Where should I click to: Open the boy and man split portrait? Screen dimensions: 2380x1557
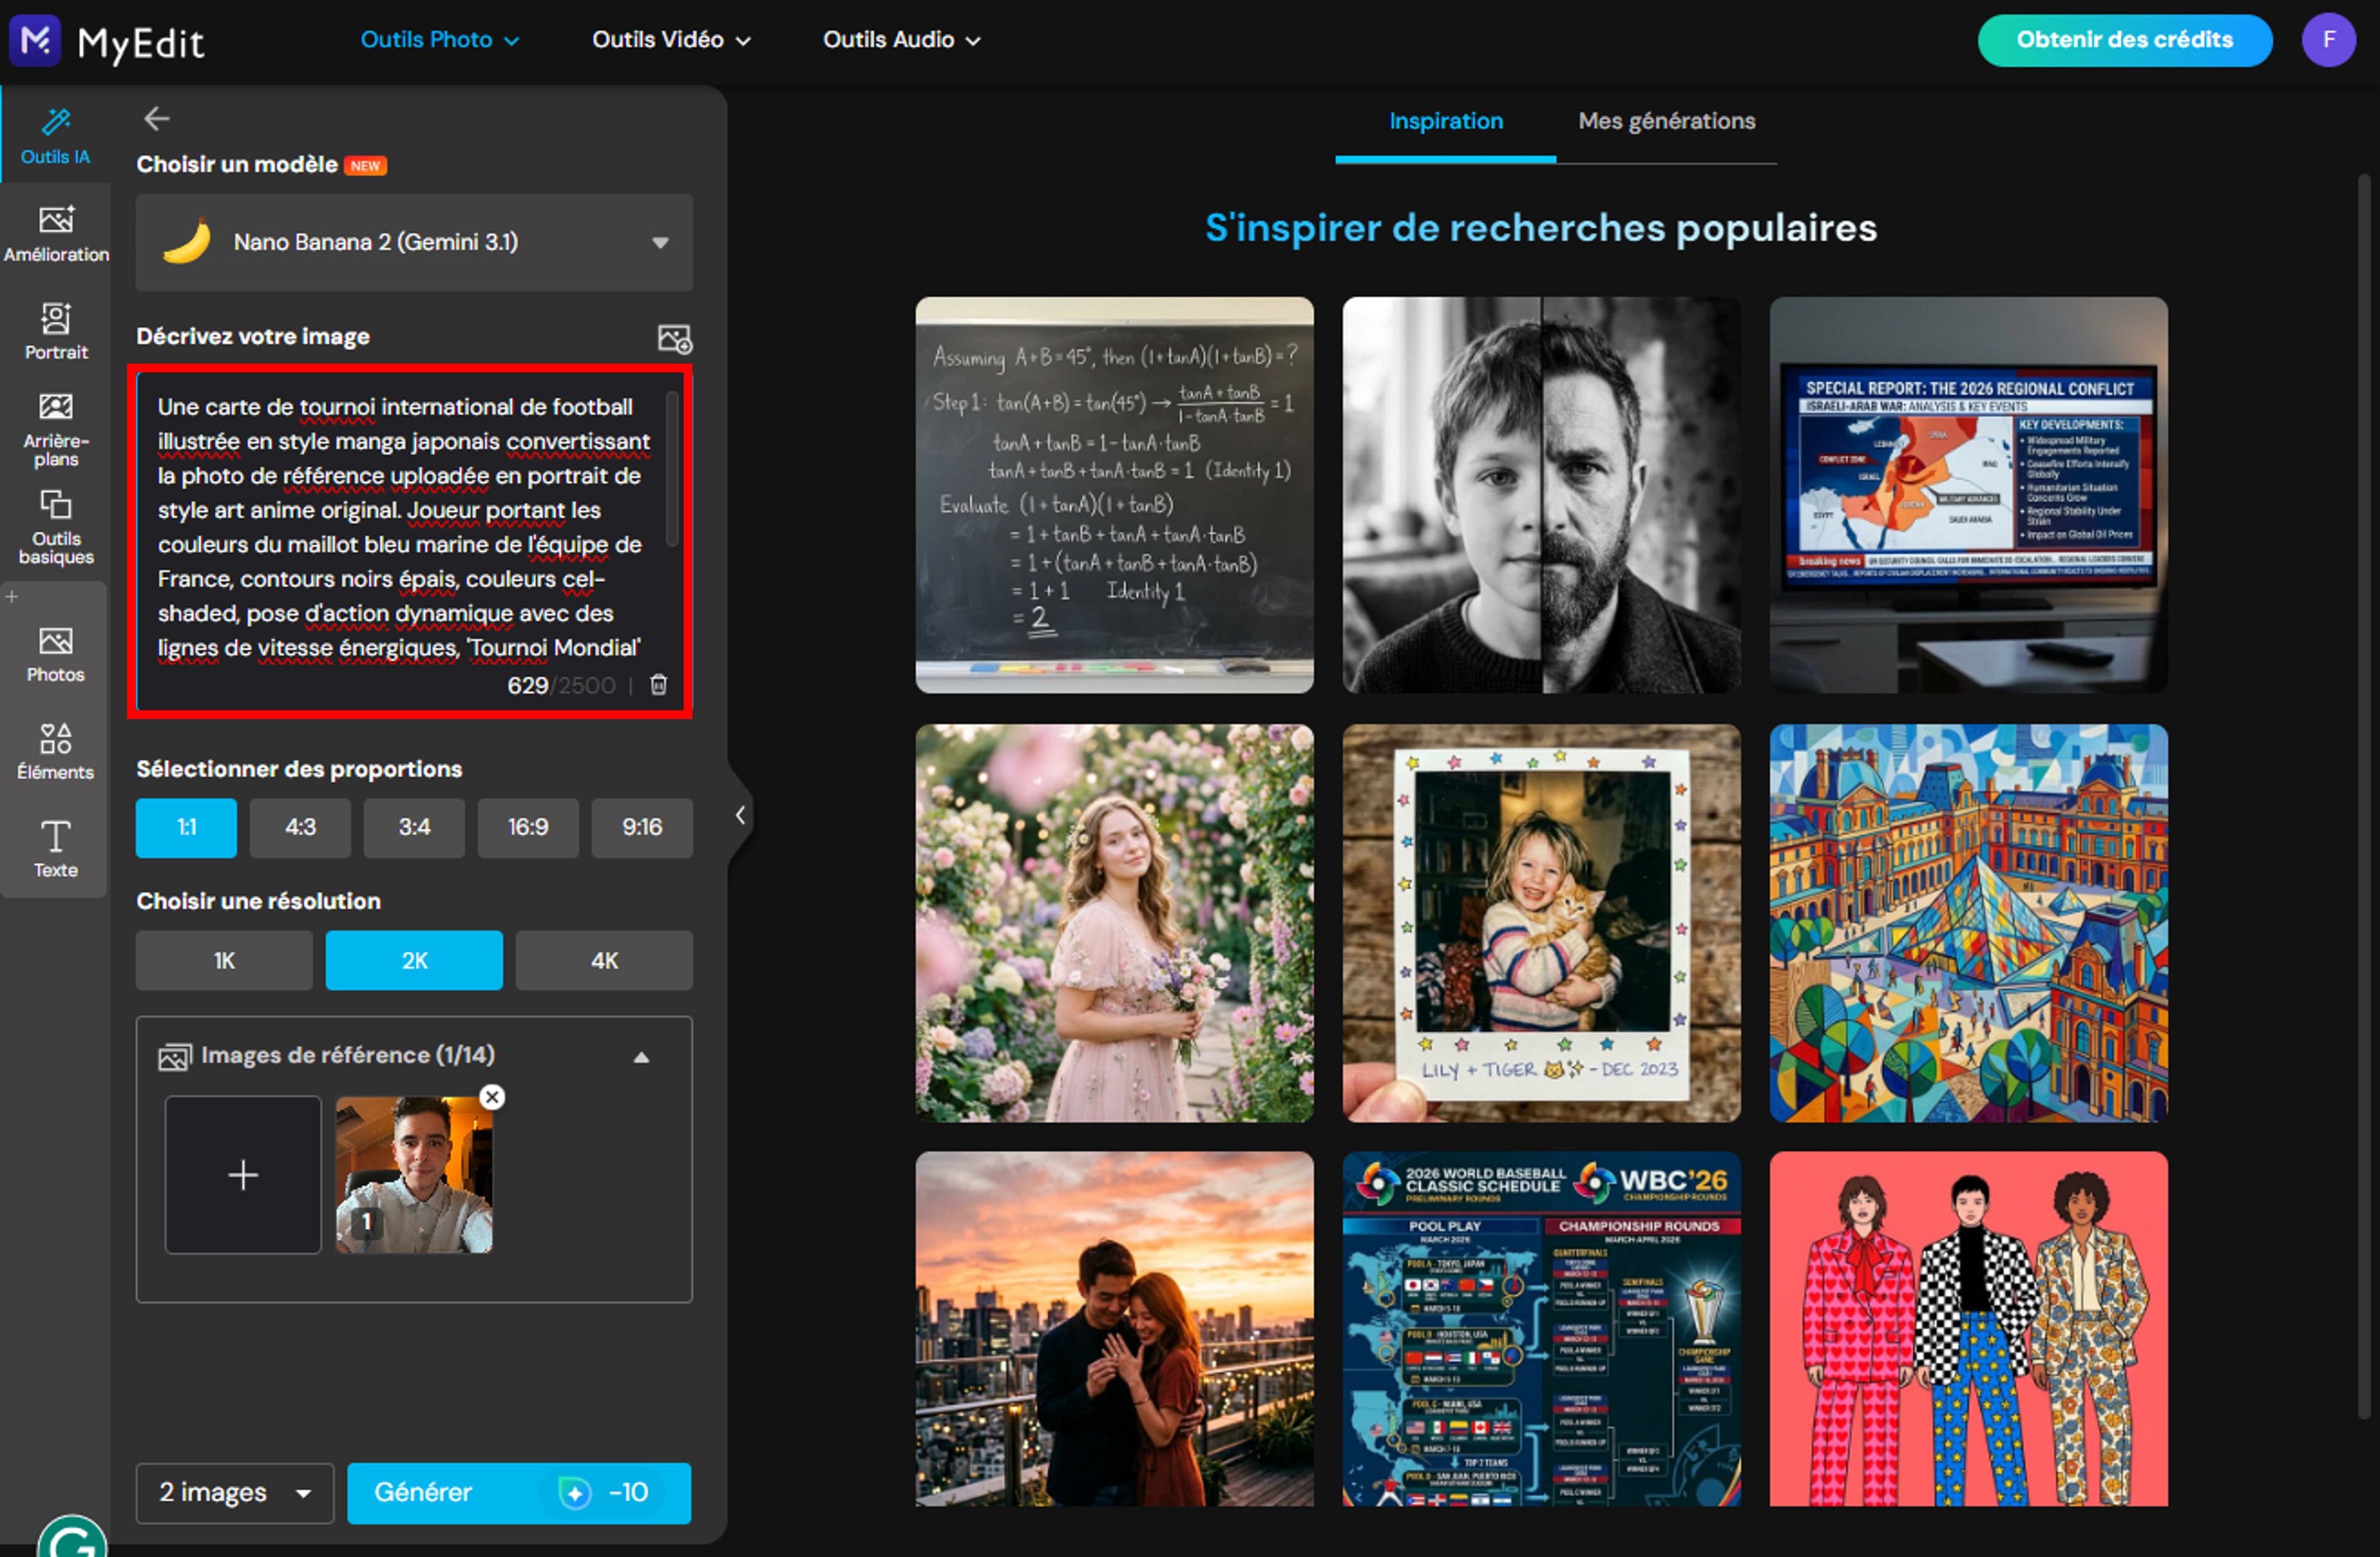[x=1542, y=495]
